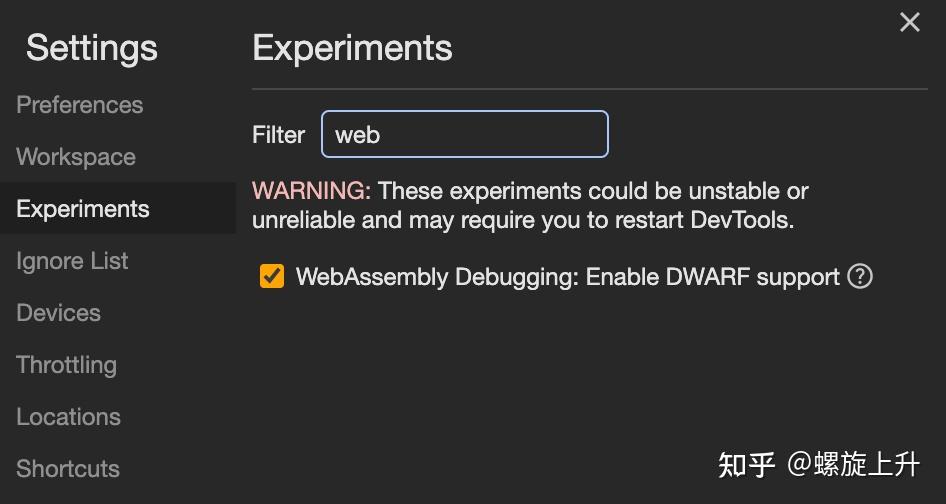Click the red WARNING label
Screen dimensions: 946x504
pos(311,191)
